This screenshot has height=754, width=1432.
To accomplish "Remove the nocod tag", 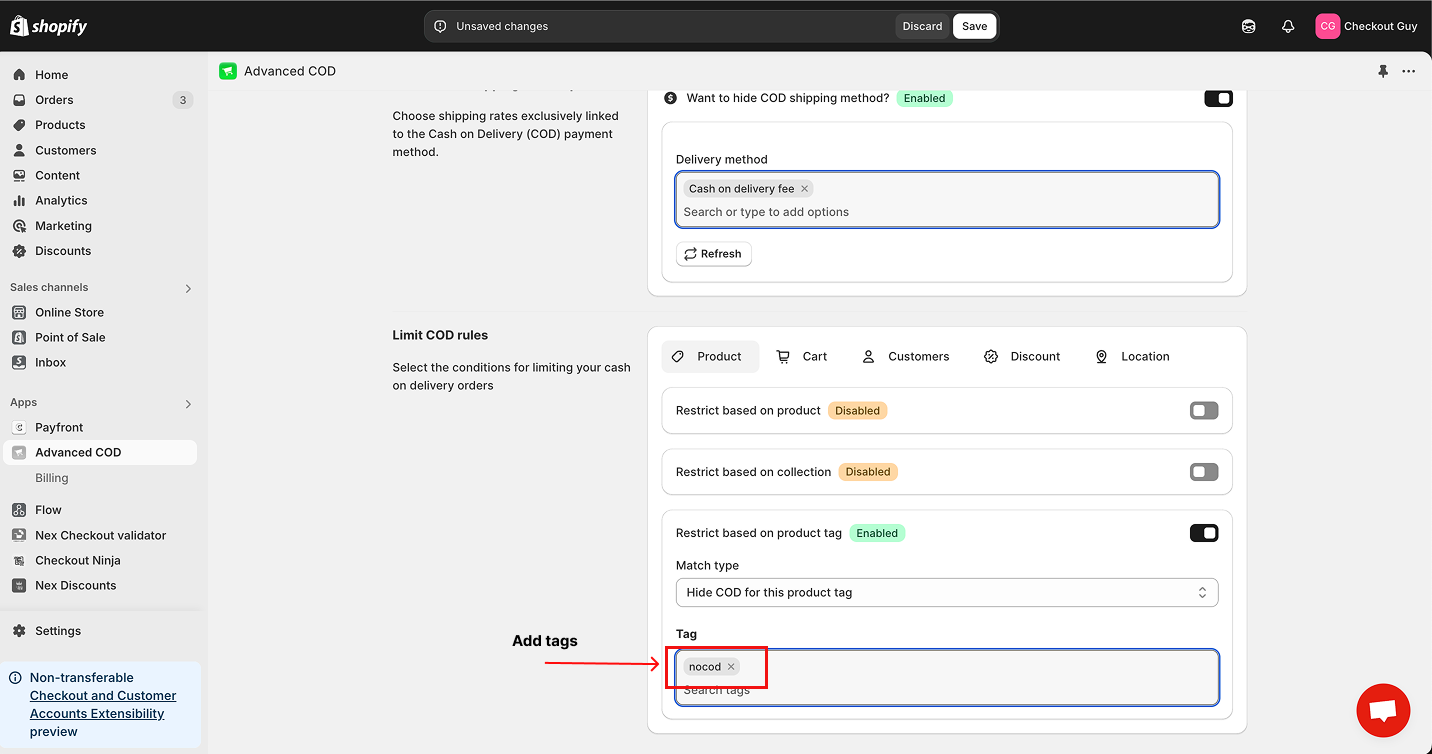I will (731, 667).
